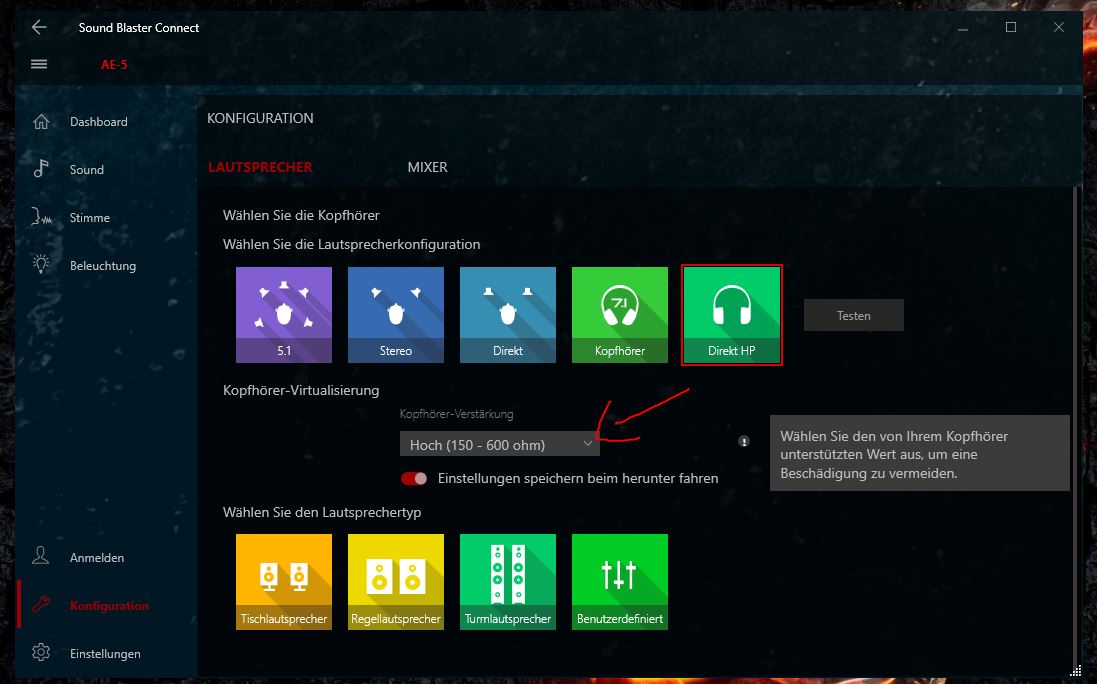
Task: Select the 5.1 speaker configuration tile
Action: point(284,315)
